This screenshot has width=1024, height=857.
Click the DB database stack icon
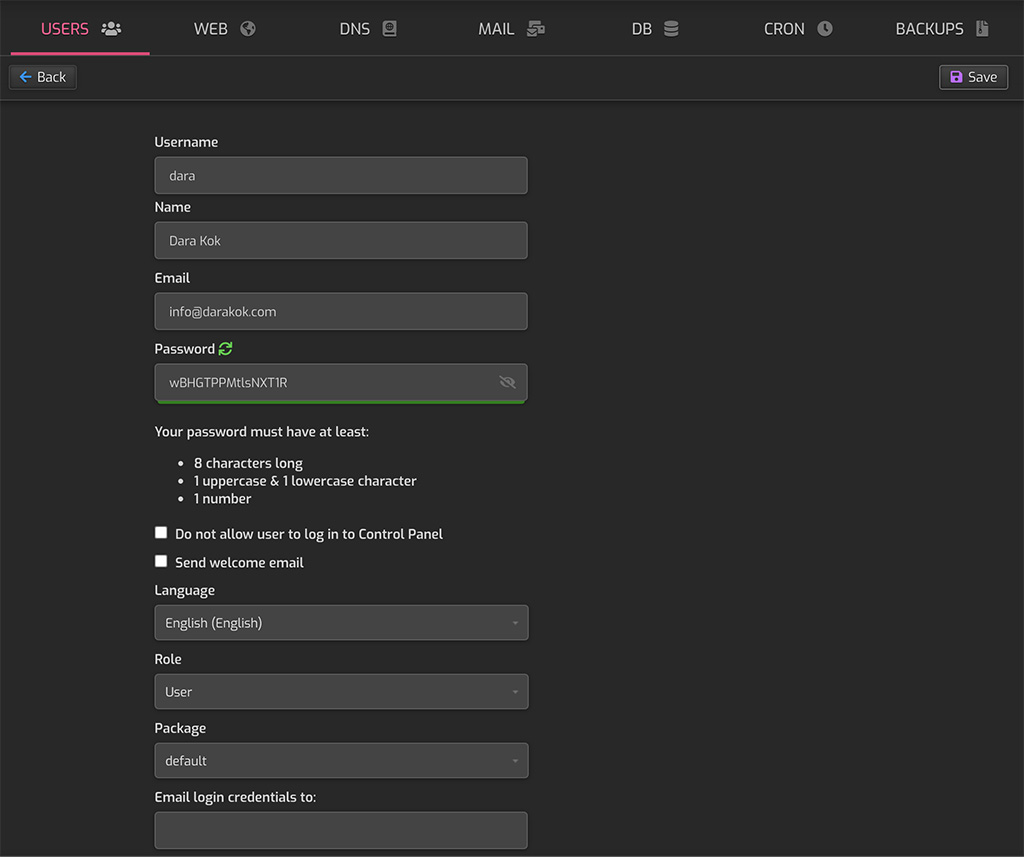671,29
